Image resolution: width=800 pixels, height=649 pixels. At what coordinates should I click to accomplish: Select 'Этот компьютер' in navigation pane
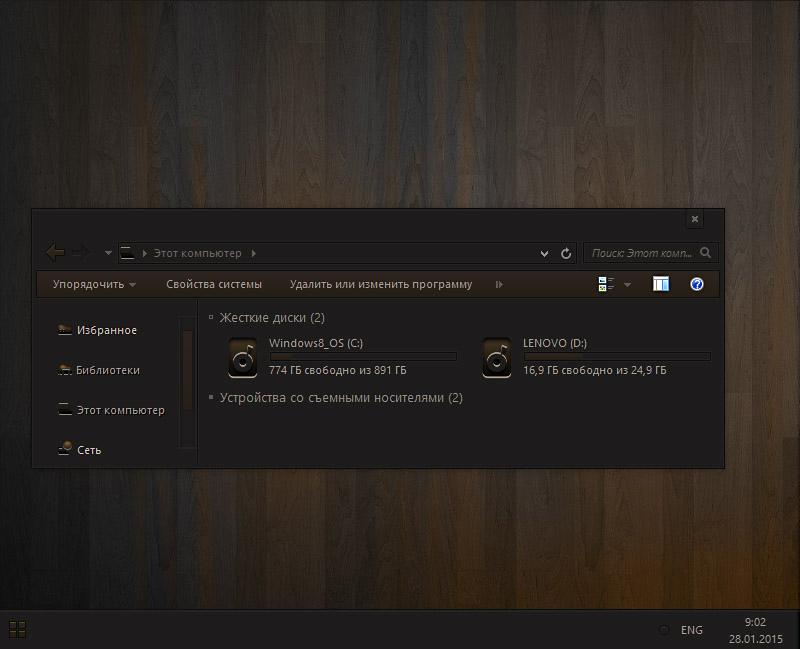(120, 410)
